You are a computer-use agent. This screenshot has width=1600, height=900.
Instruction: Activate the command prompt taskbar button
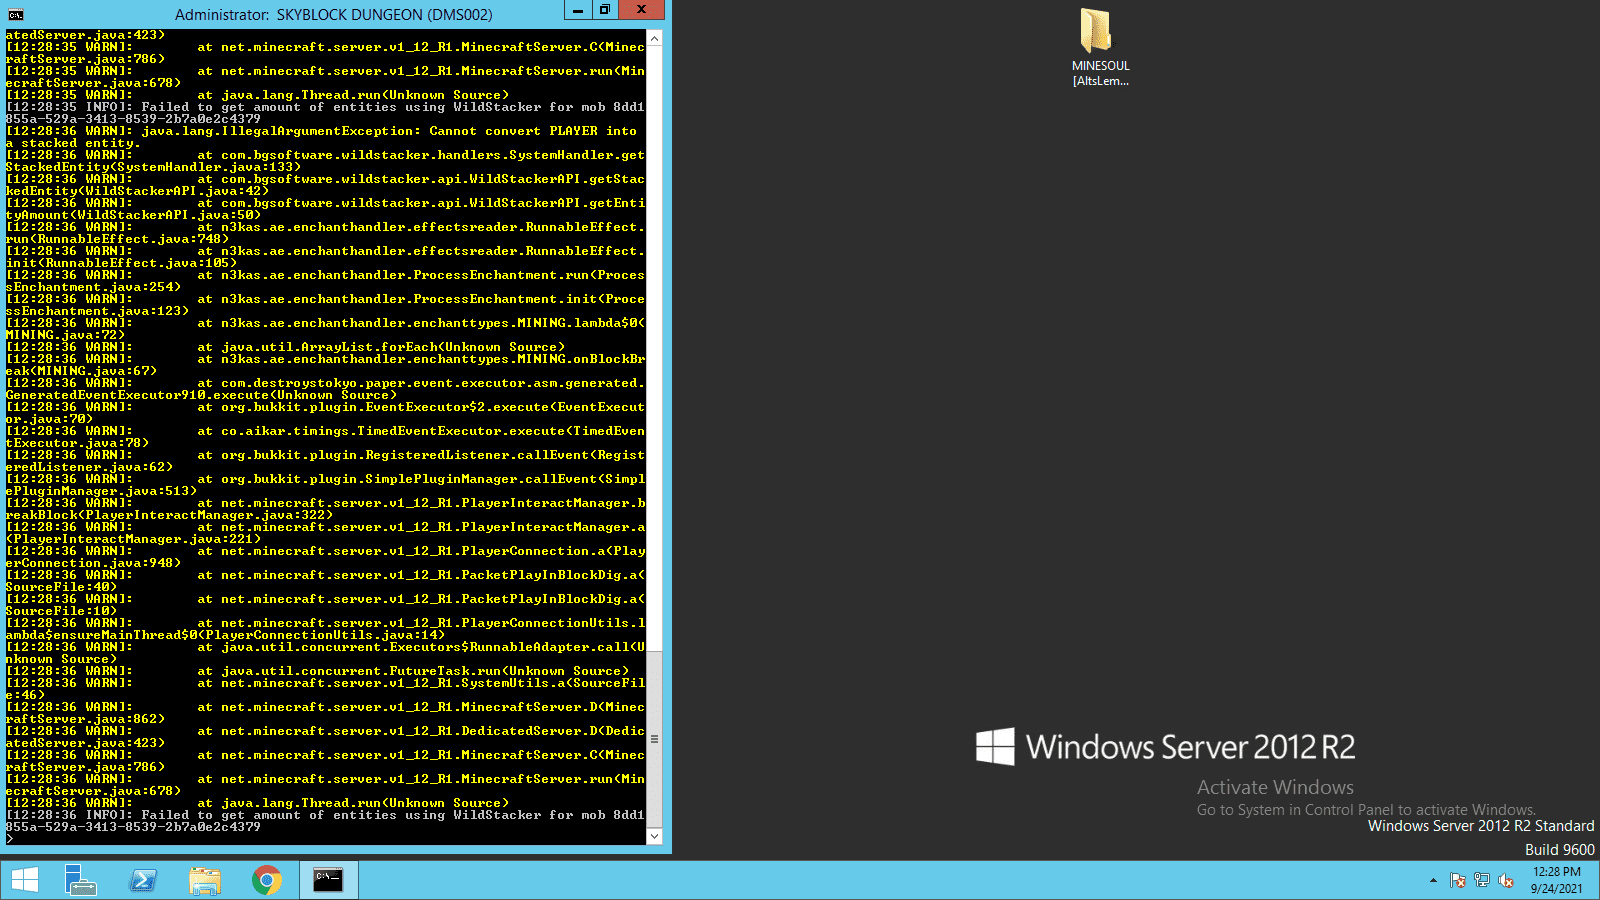coord(328,880)
